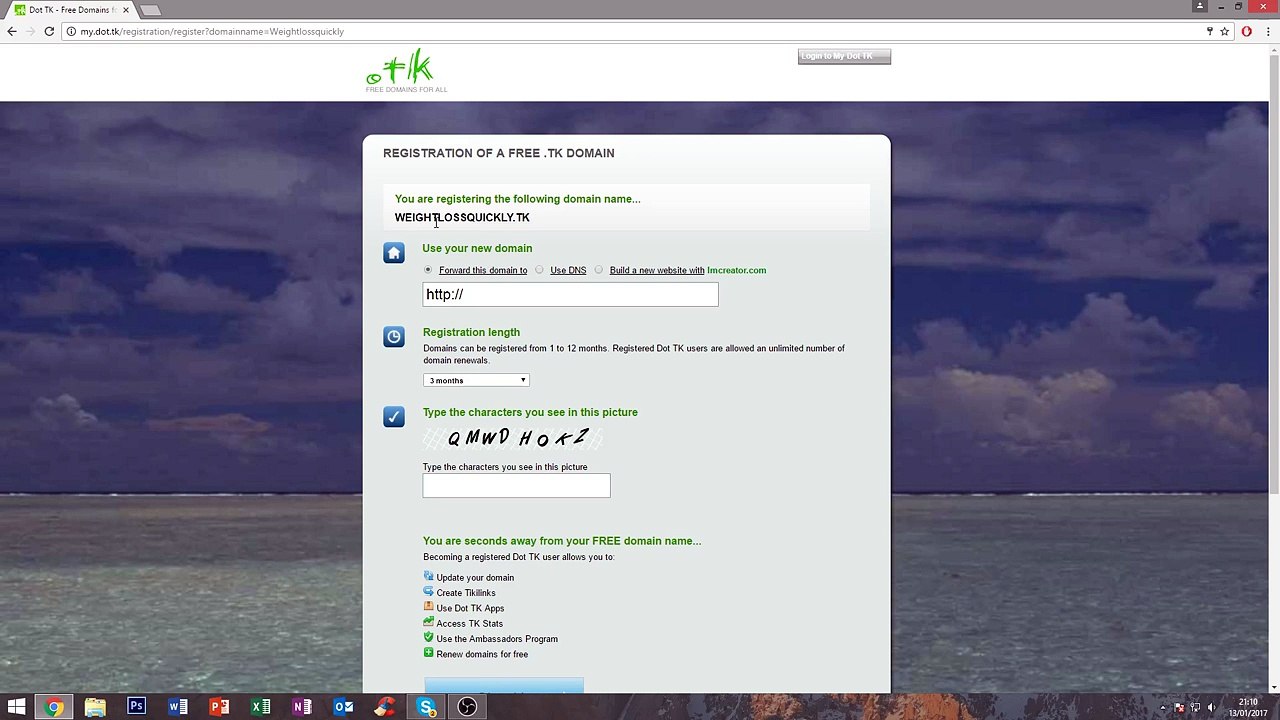Open a new browser tab
The width and height of the screenshot is (1280, 720).
coord(150,10)
